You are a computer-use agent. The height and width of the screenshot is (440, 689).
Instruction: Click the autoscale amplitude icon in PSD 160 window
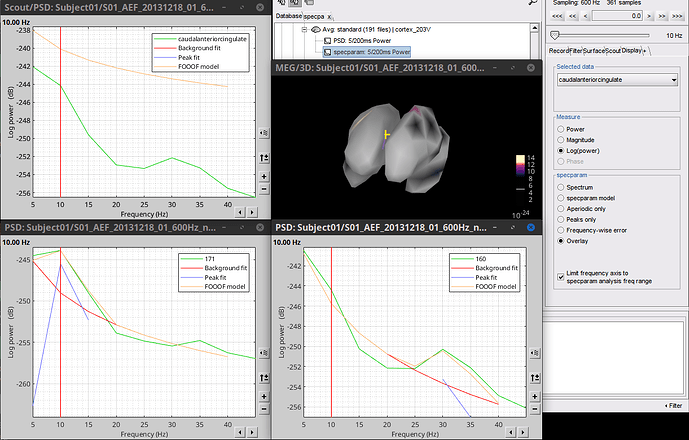coord(535,378)
